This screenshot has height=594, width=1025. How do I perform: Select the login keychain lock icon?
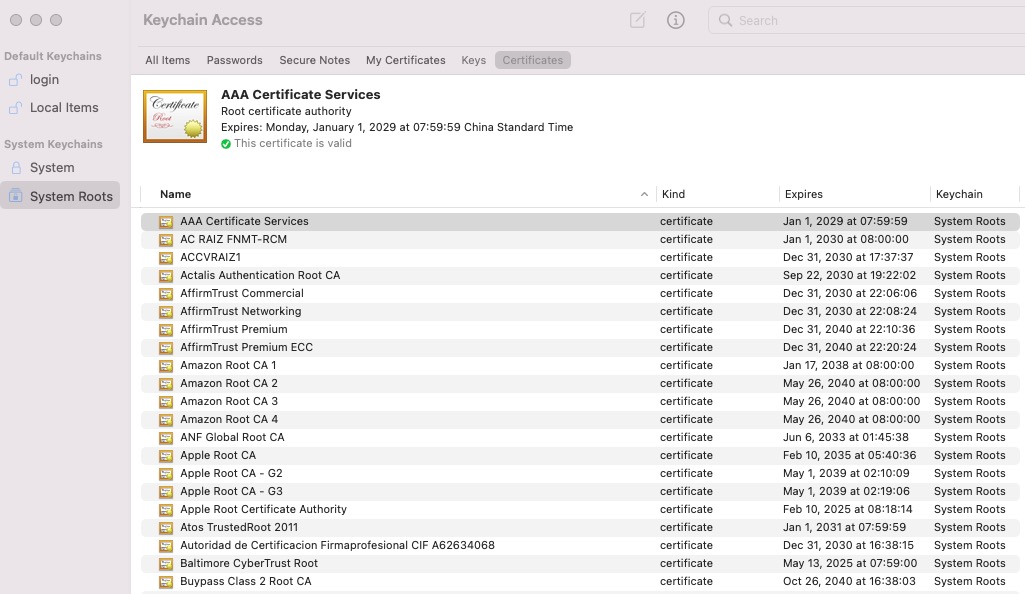tap(16, 80)
